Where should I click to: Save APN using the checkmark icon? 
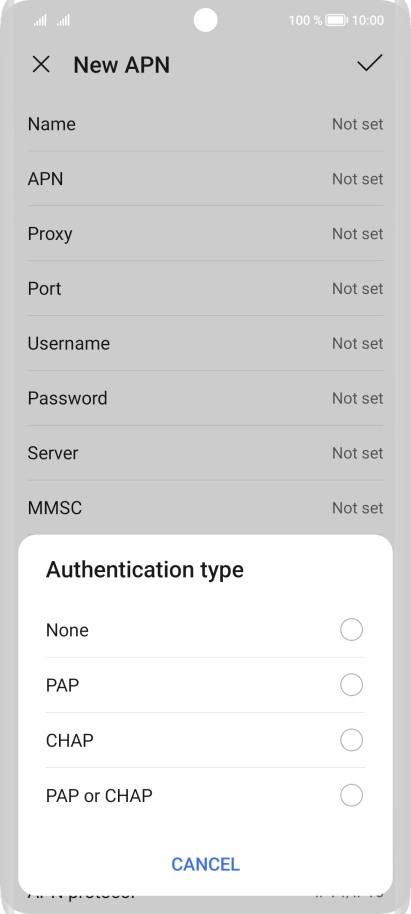(370, 63)
